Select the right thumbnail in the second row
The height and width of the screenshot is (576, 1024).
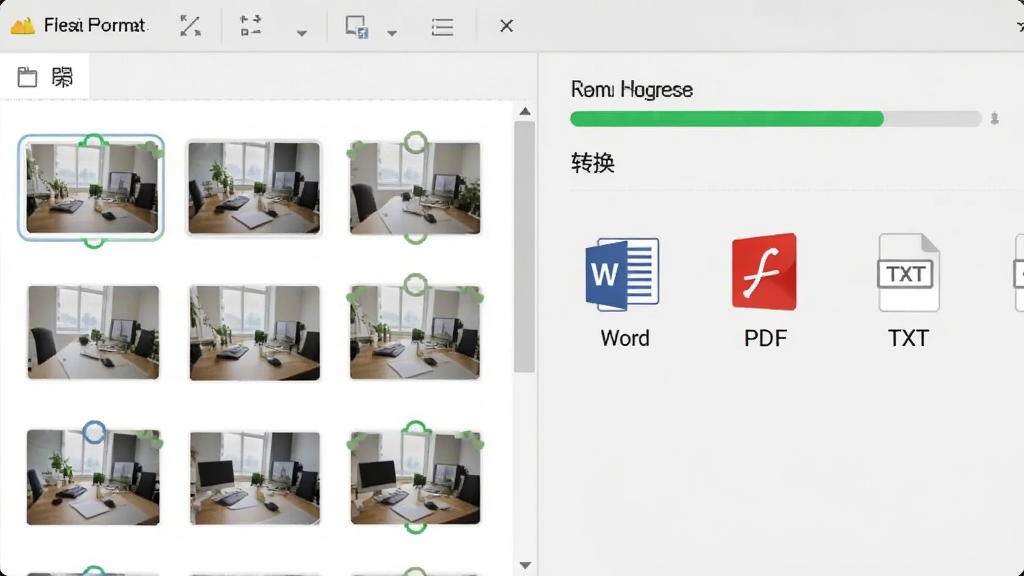(x=415, y=332)
